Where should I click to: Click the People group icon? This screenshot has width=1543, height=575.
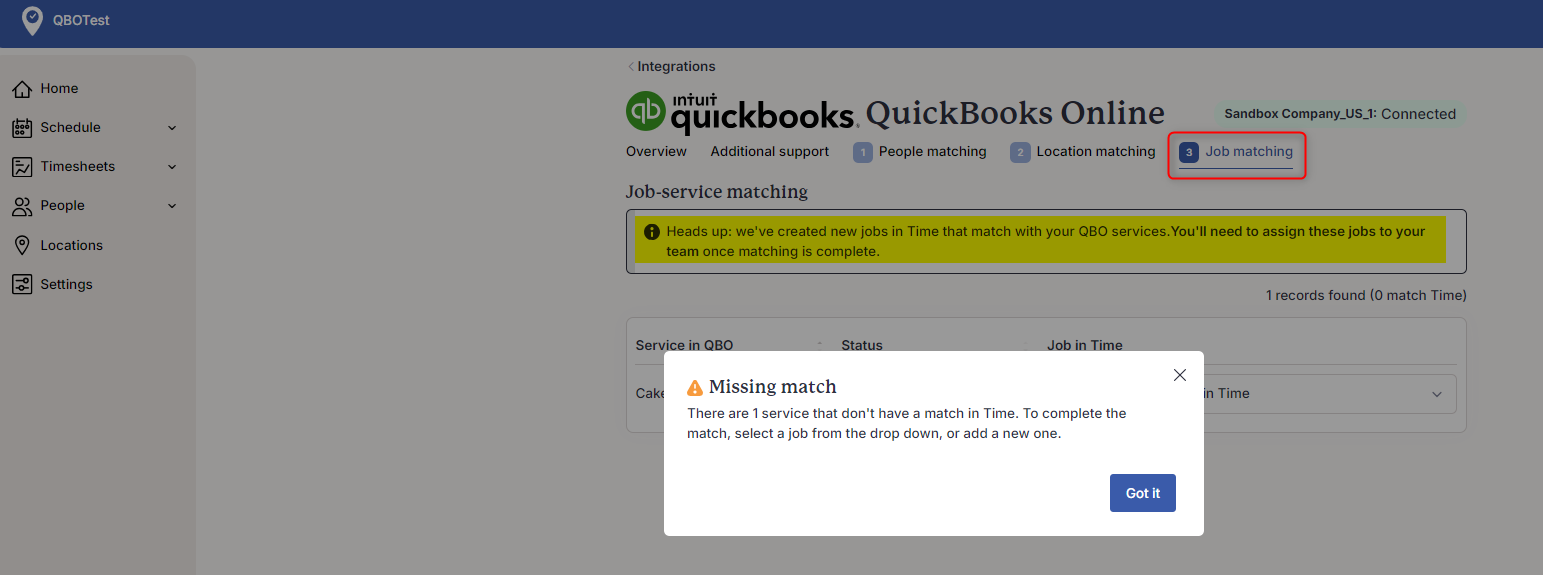pos(22,206)
